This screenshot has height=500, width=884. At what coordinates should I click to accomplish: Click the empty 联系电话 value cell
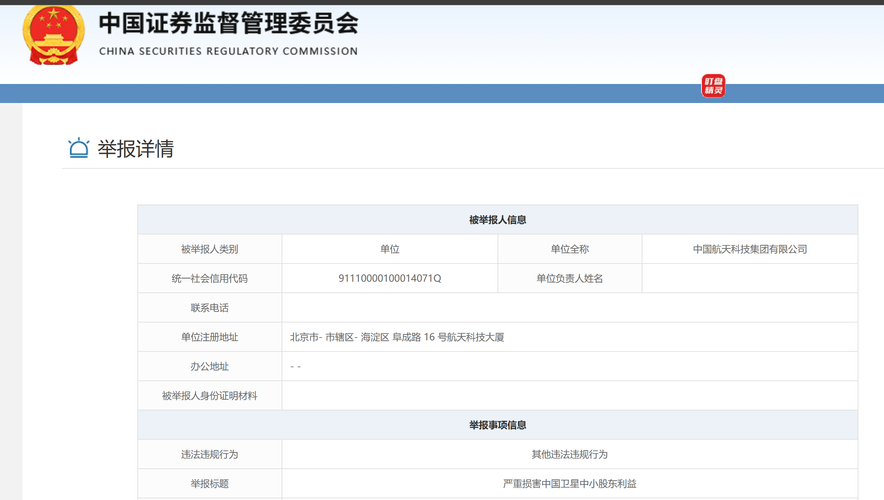[569, 308]
